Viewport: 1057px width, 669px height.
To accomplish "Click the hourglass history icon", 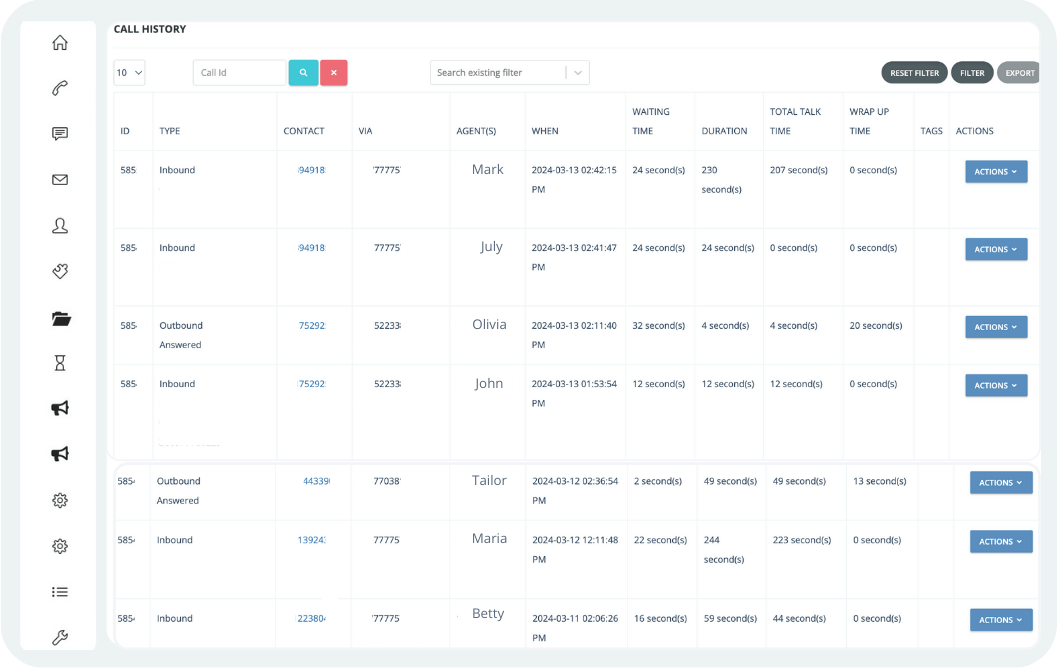I will pos(59,362).
